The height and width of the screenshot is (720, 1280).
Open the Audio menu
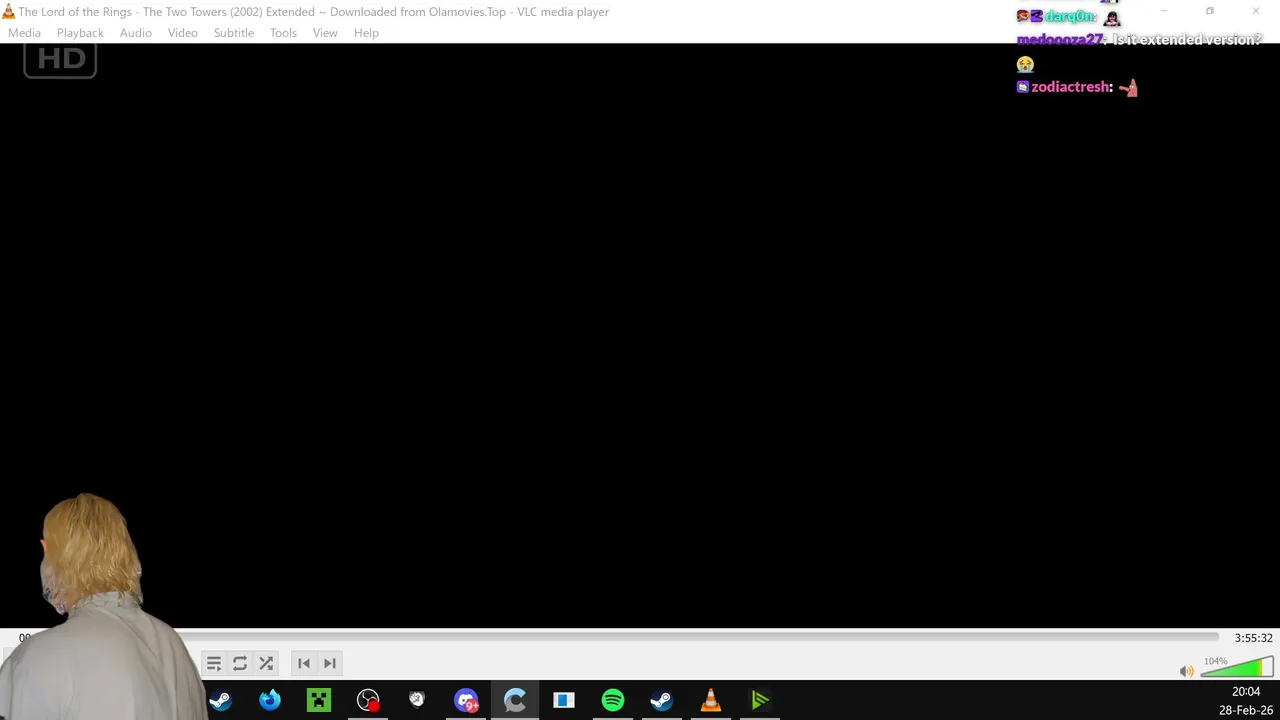tap(136, 33)
